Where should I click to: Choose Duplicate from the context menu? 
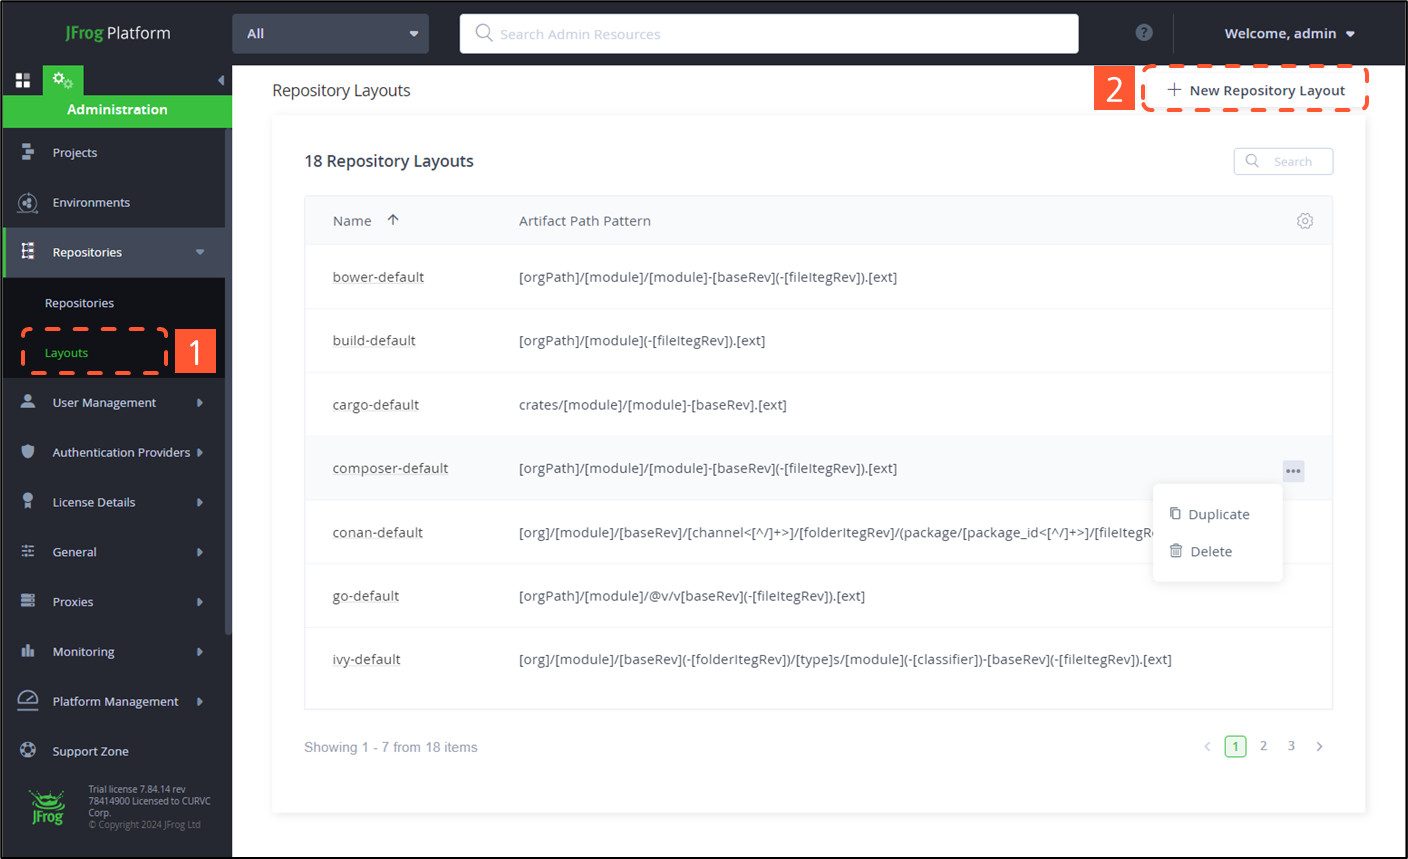[1217, 514]
